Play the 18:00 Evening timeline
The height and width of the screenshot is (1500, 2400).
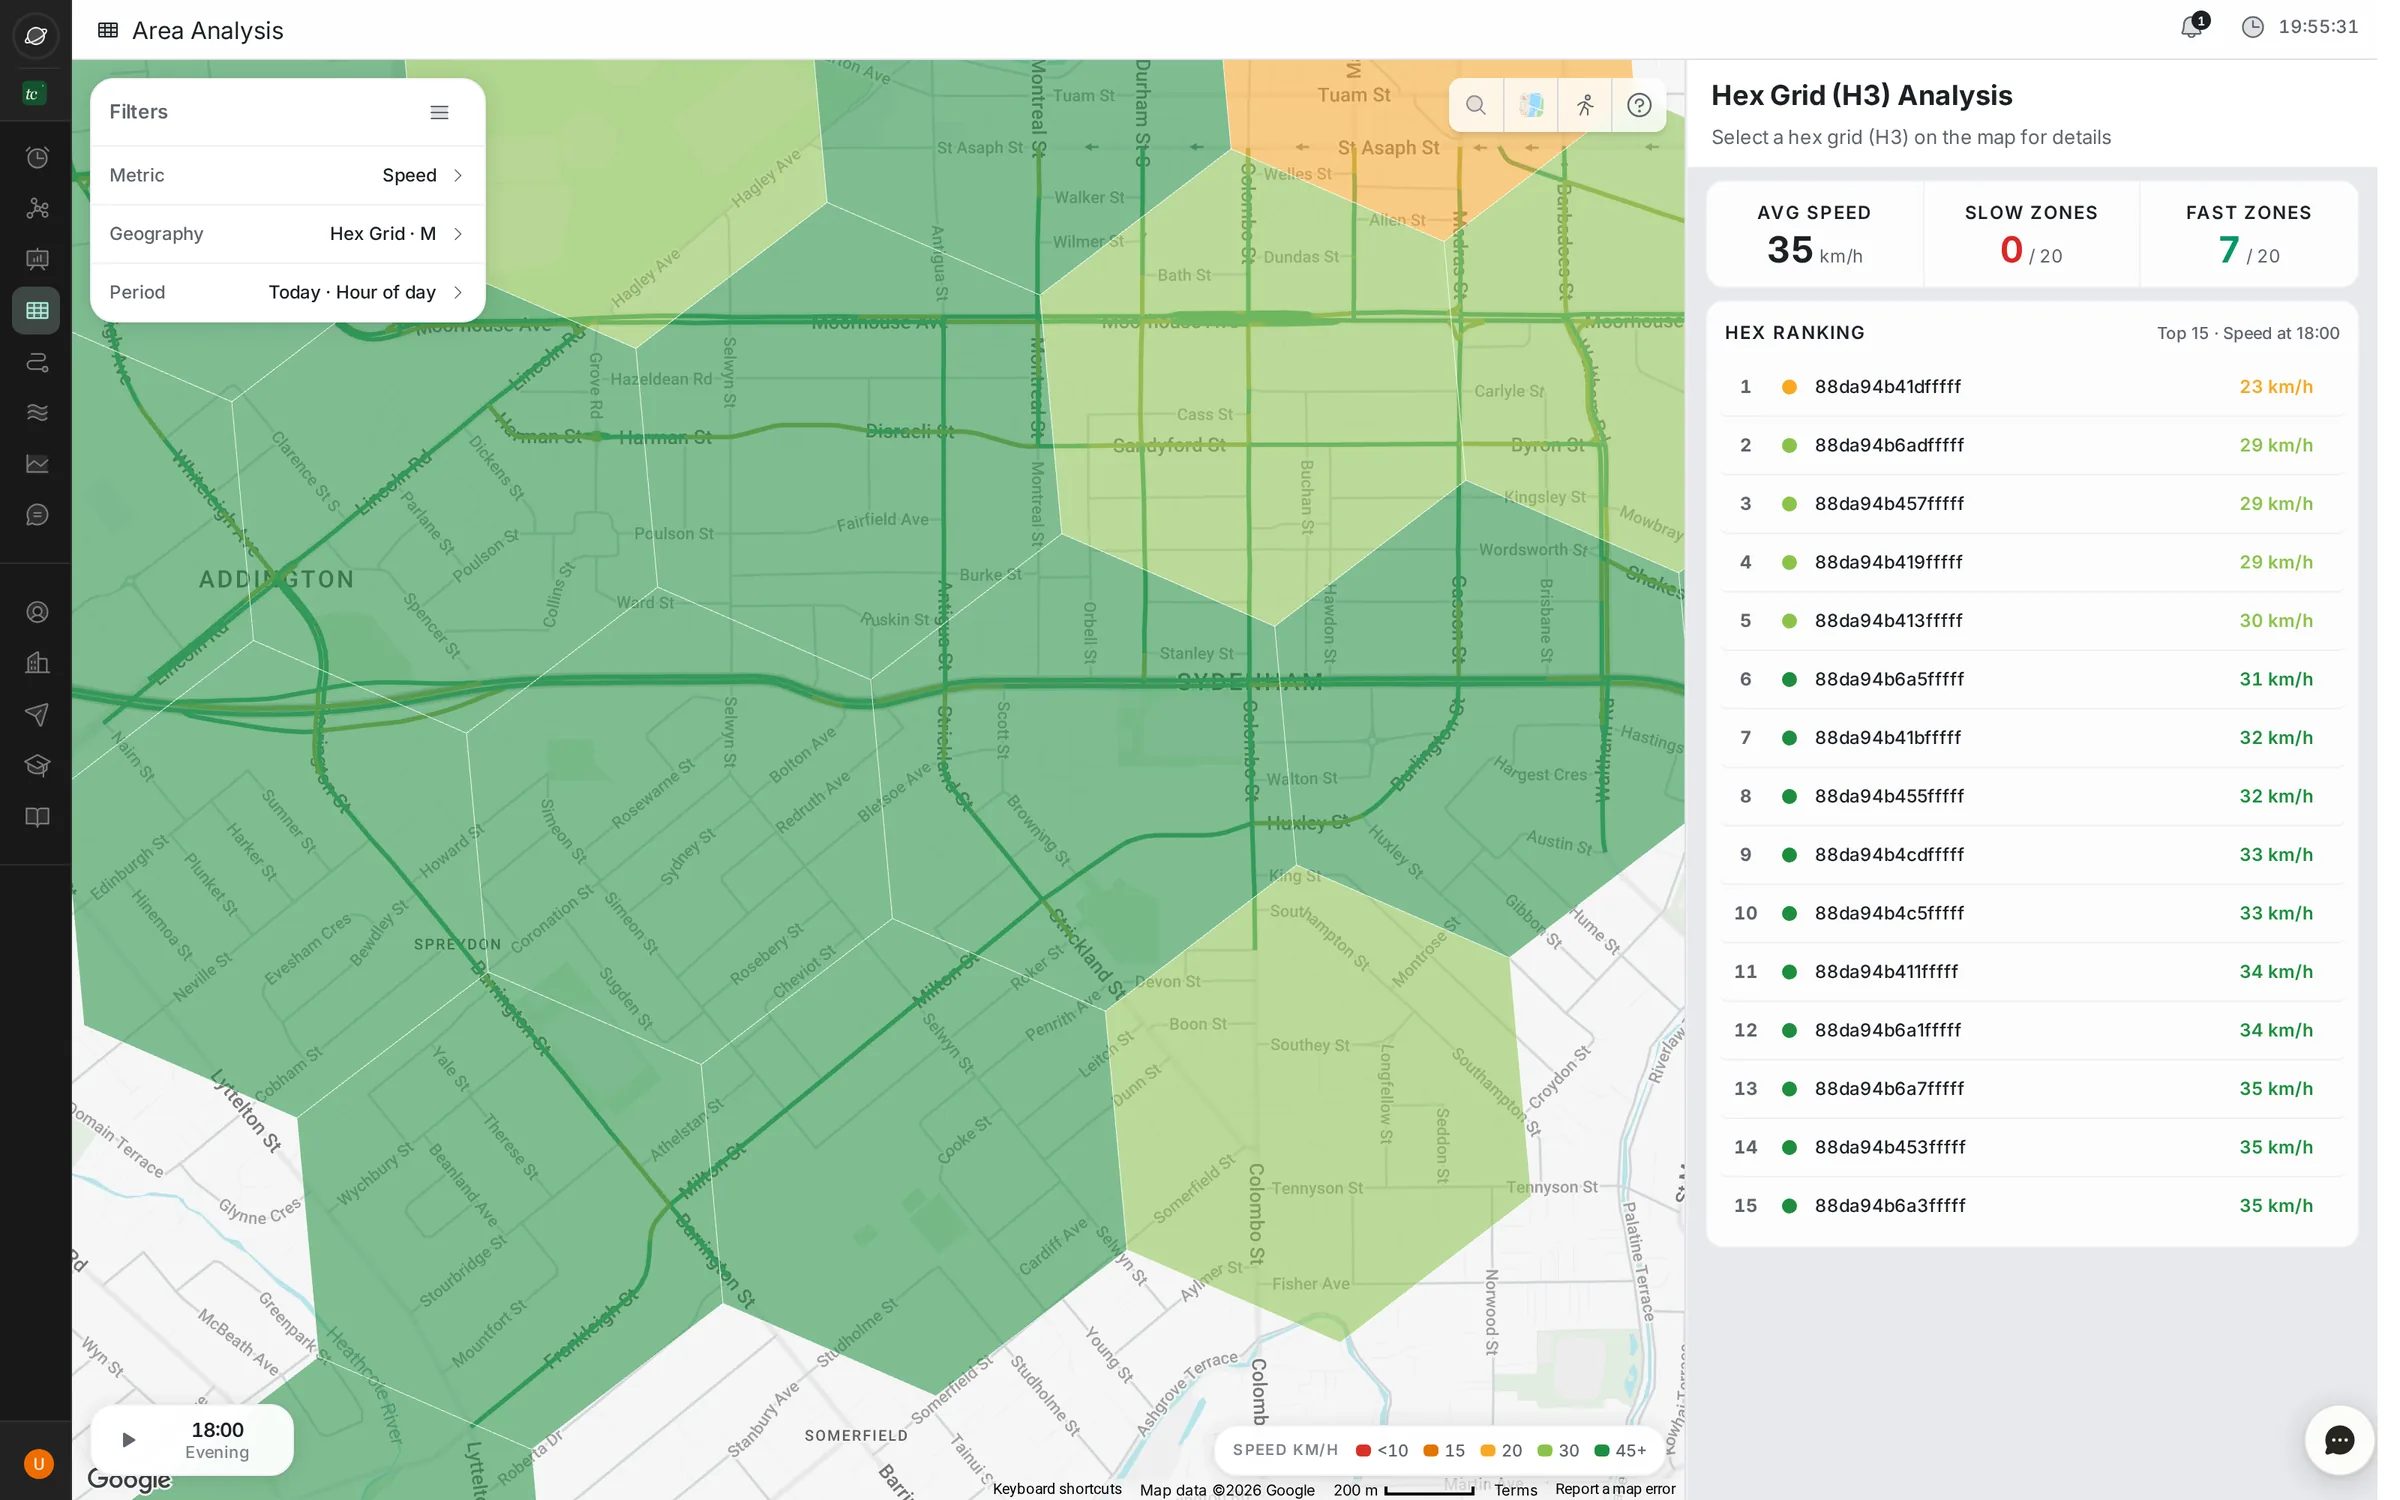pyautogui.click(x=128, y=1440)
